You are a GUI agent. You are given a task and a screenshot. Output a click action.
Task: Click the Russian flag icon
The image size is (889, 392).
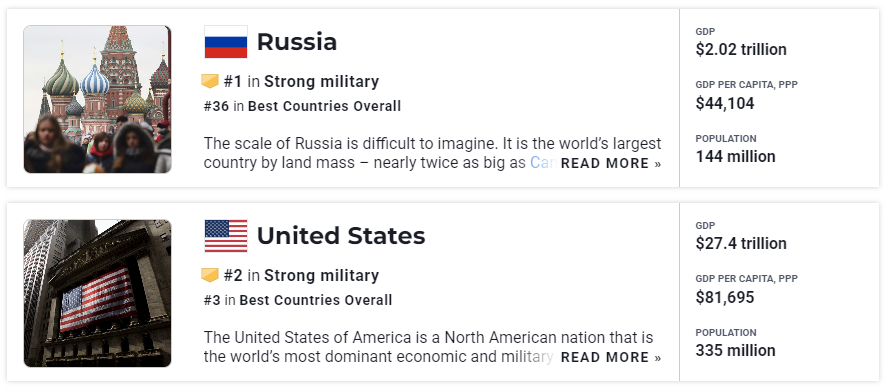click(x=226, y=42)
